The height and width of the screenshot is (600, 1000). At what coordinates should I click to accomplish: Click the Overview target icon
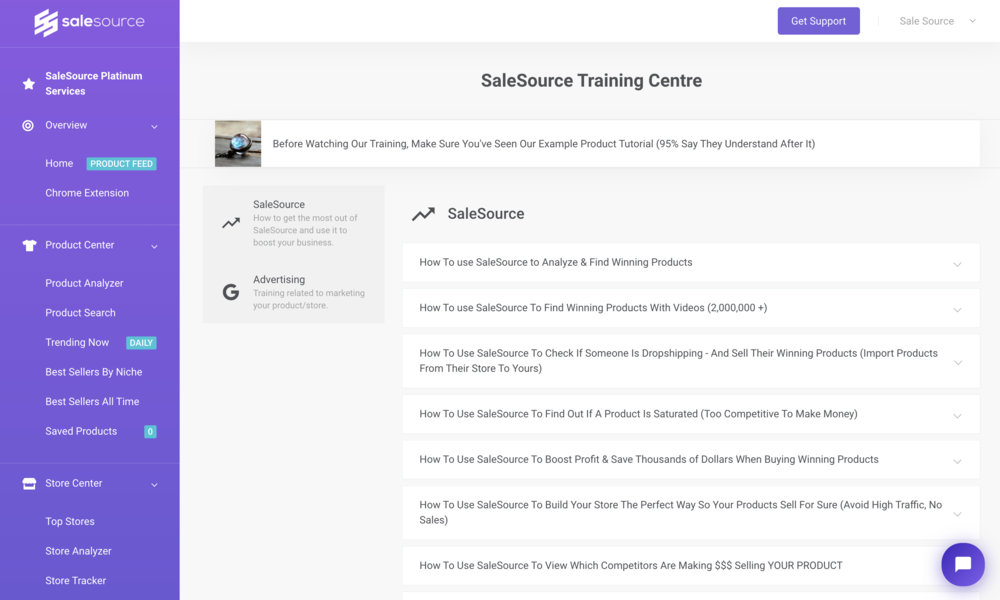point(28,126)
